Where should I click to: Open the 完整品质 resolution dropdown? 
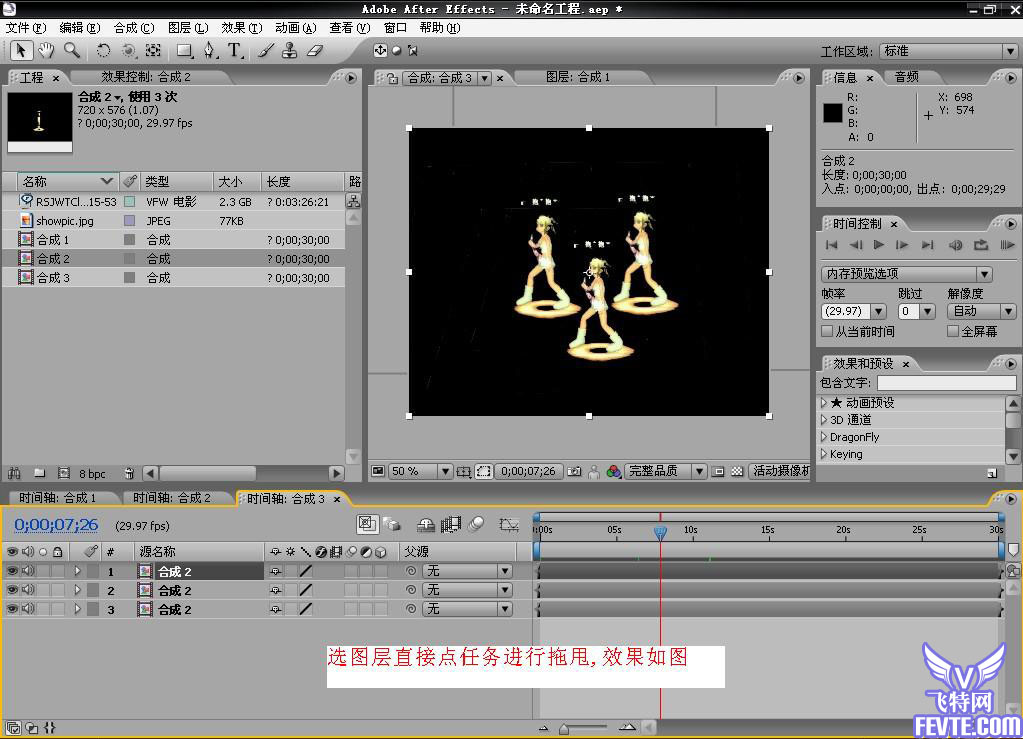665,471
